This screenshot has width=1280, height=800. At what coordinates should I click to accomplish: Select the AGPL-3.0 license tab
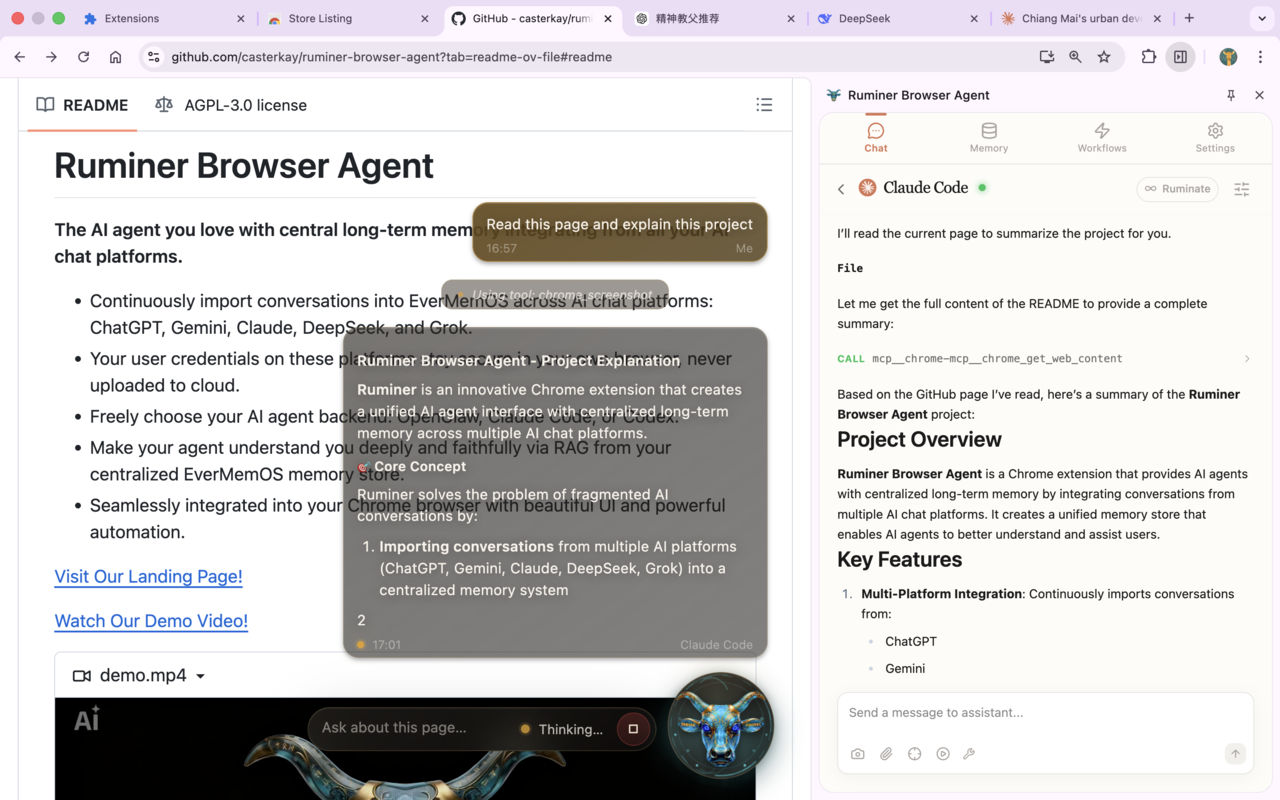[x=231, y=105]
